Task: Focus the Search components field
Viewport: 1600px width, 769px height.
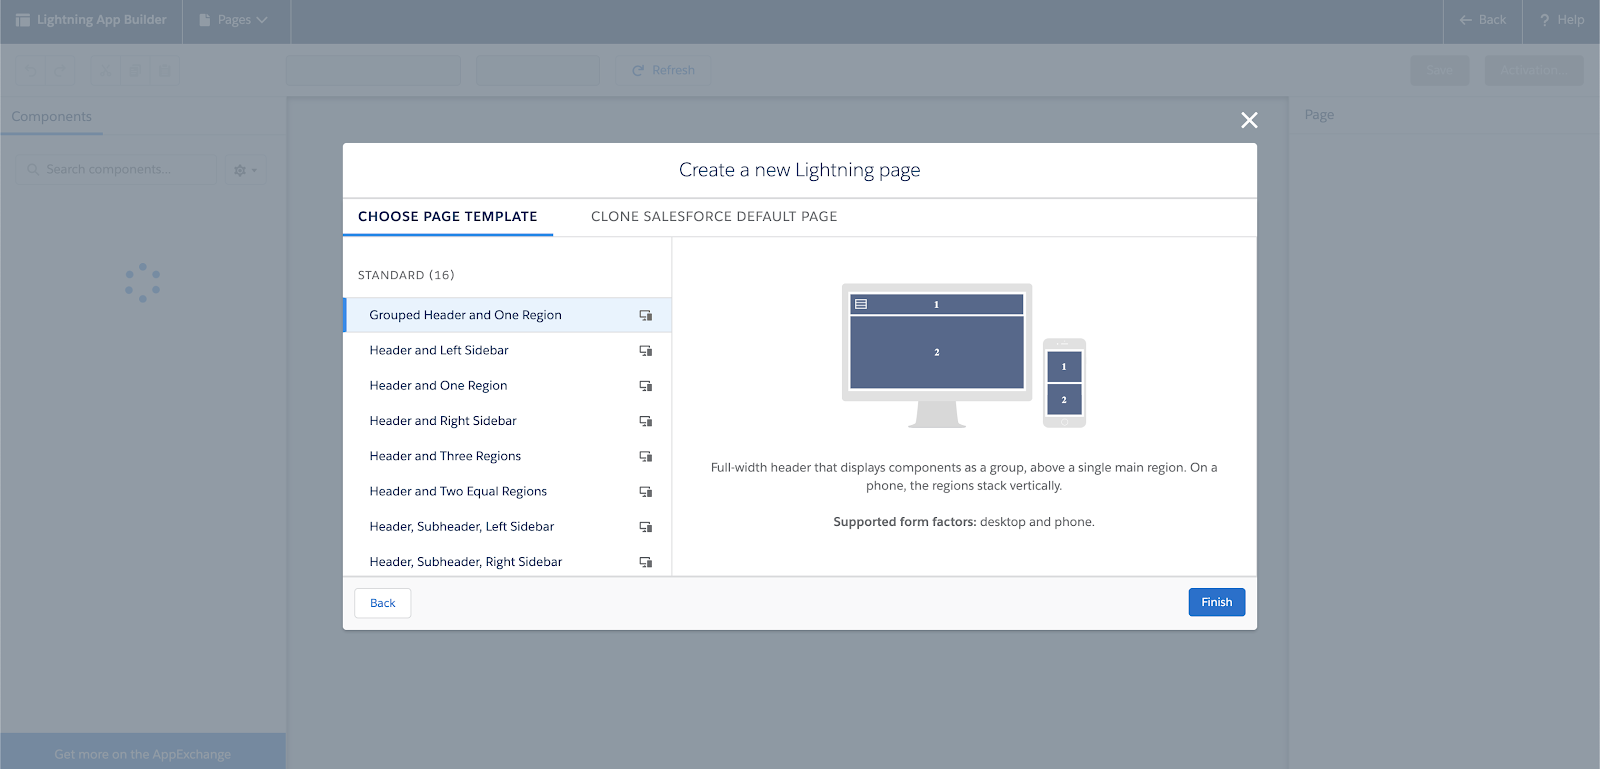Action: pos(116,169)
